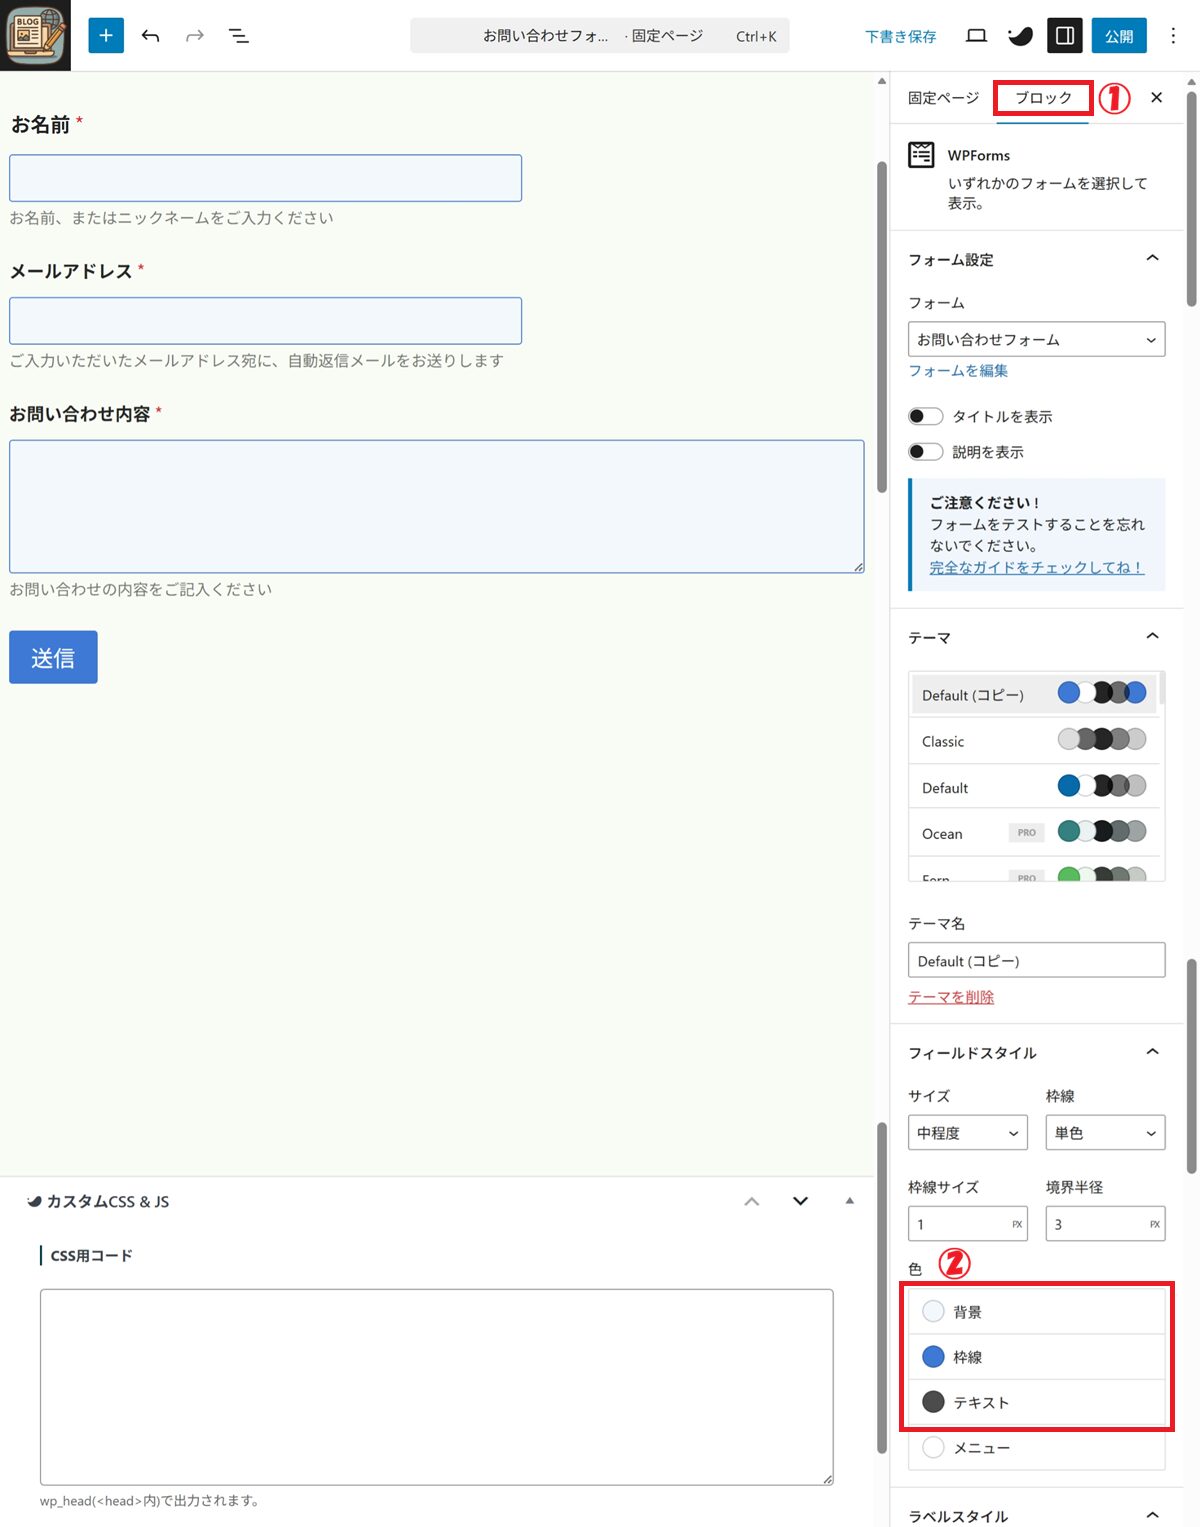
Task: Click the block inserter plus icon
Action: coord(106,36)
